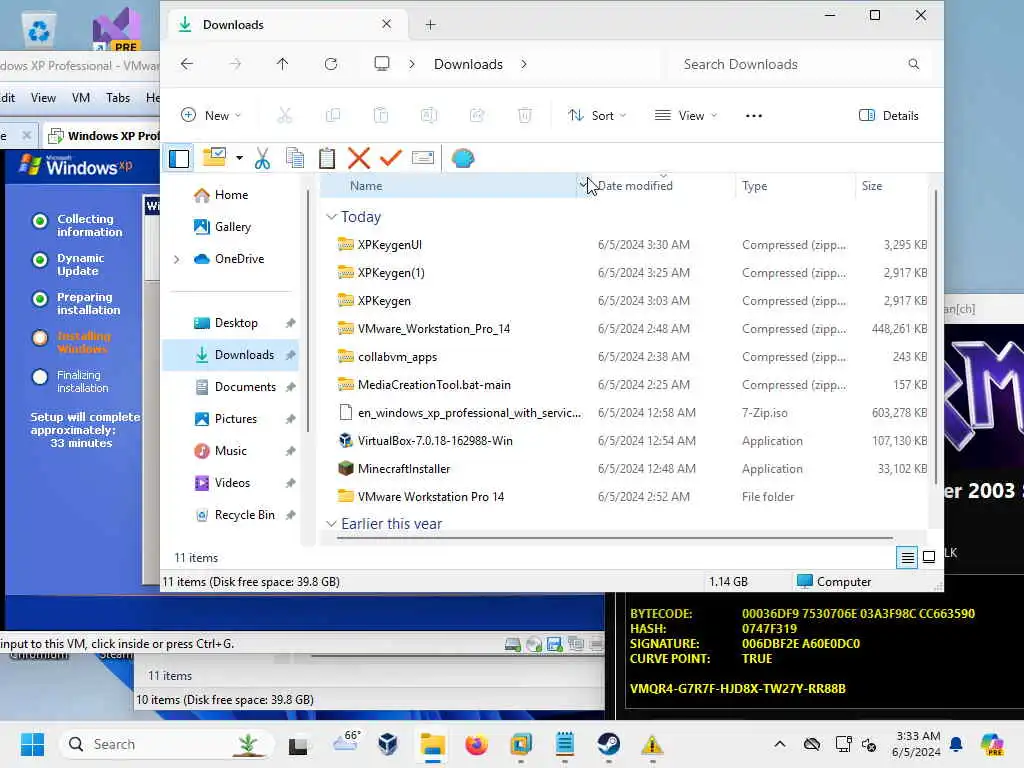The height and width of the screenshot is (768, 1024).
Task: Toggle the Details pane
Action: (889, 116)
